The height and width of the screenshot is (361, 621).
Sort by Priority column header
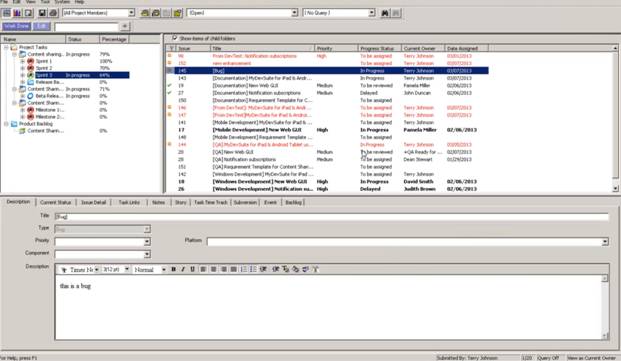tap(336, 48)
